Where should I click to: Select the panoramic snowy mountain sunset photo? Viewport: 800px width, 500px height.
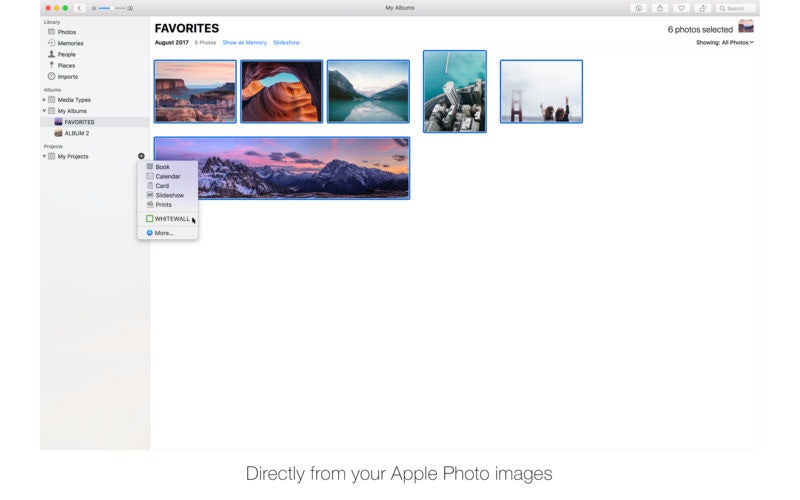[282, 168]
